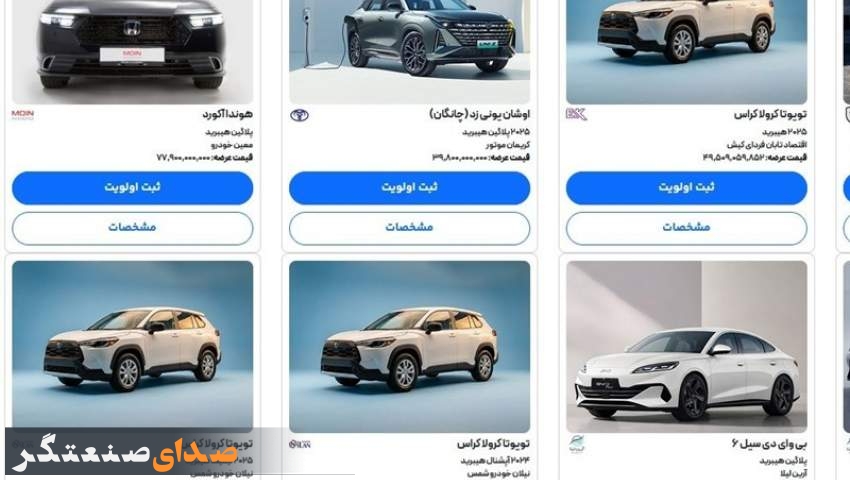Open specifications of top-row Toyota Corolla Cross

coord(686,228)
